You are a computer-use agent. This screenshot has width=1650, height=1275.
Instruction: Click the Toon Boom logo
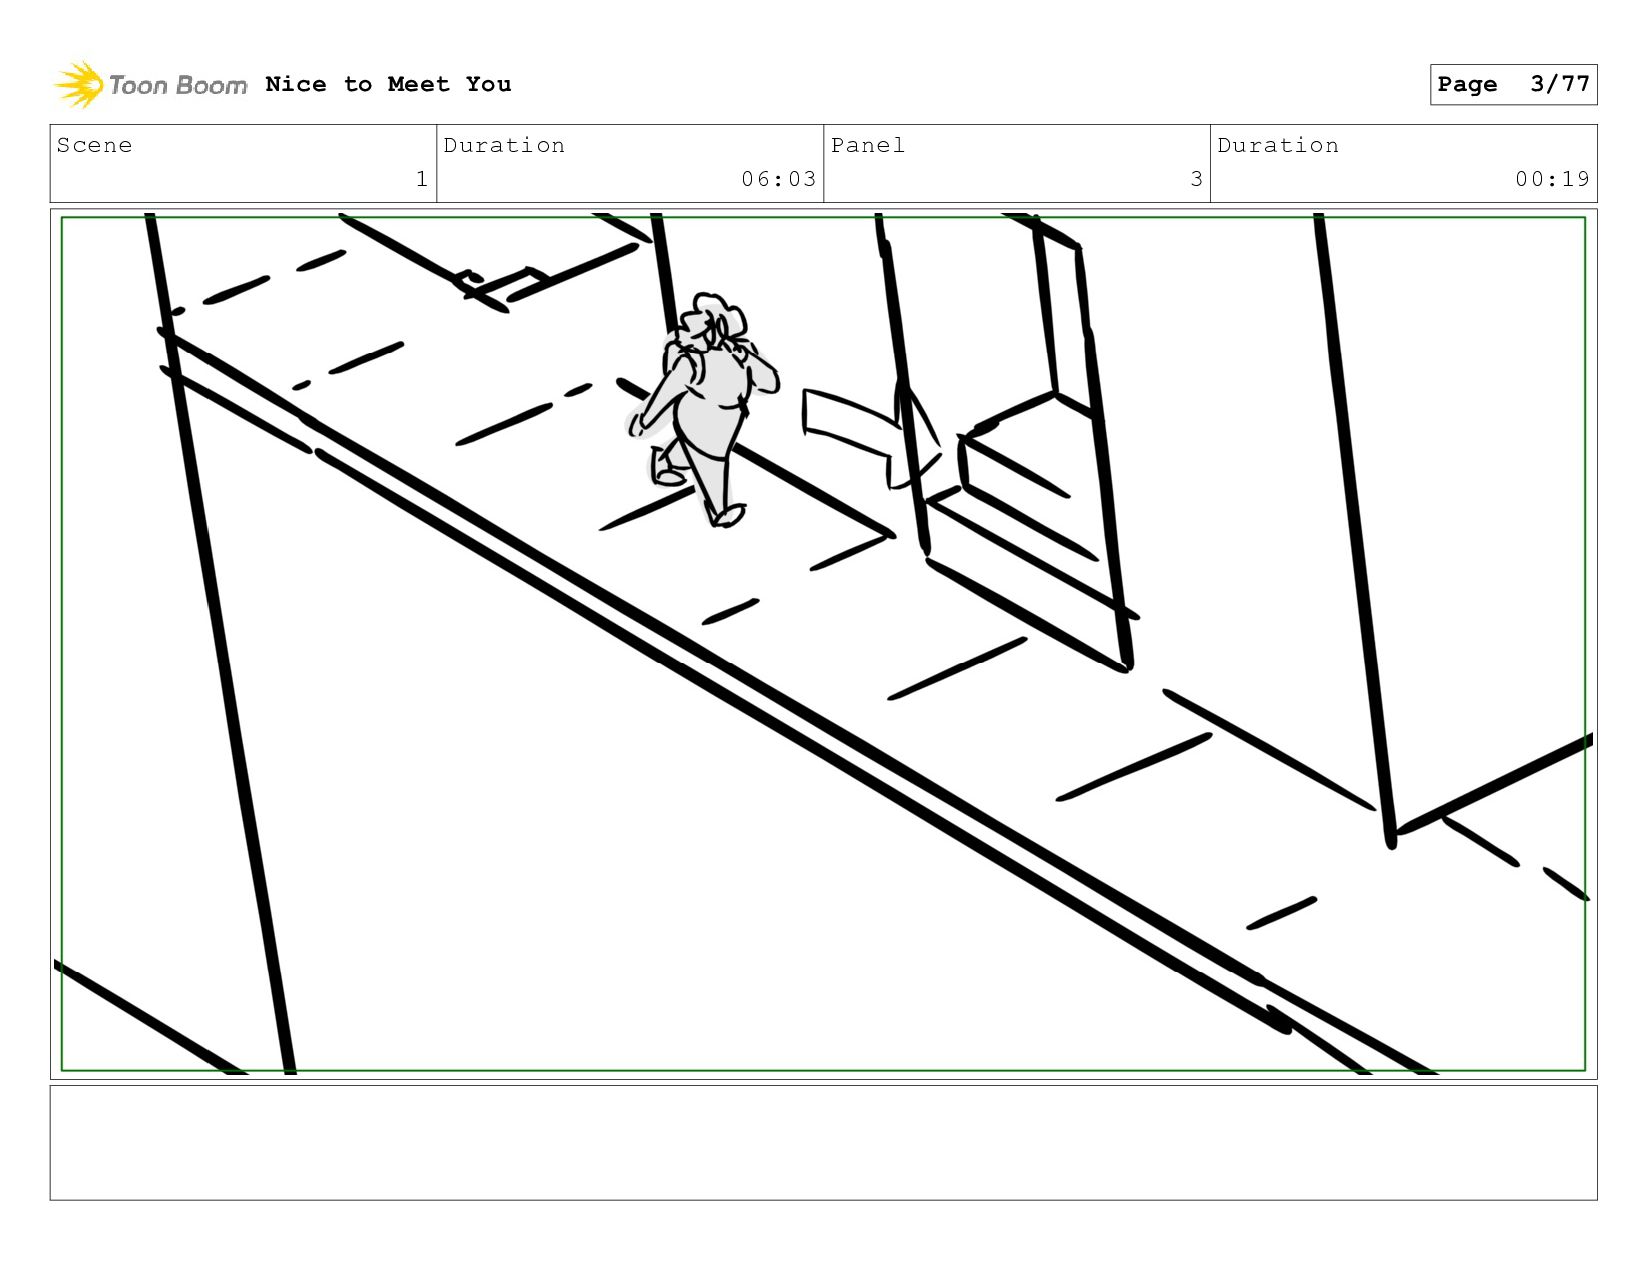(150, 85)
